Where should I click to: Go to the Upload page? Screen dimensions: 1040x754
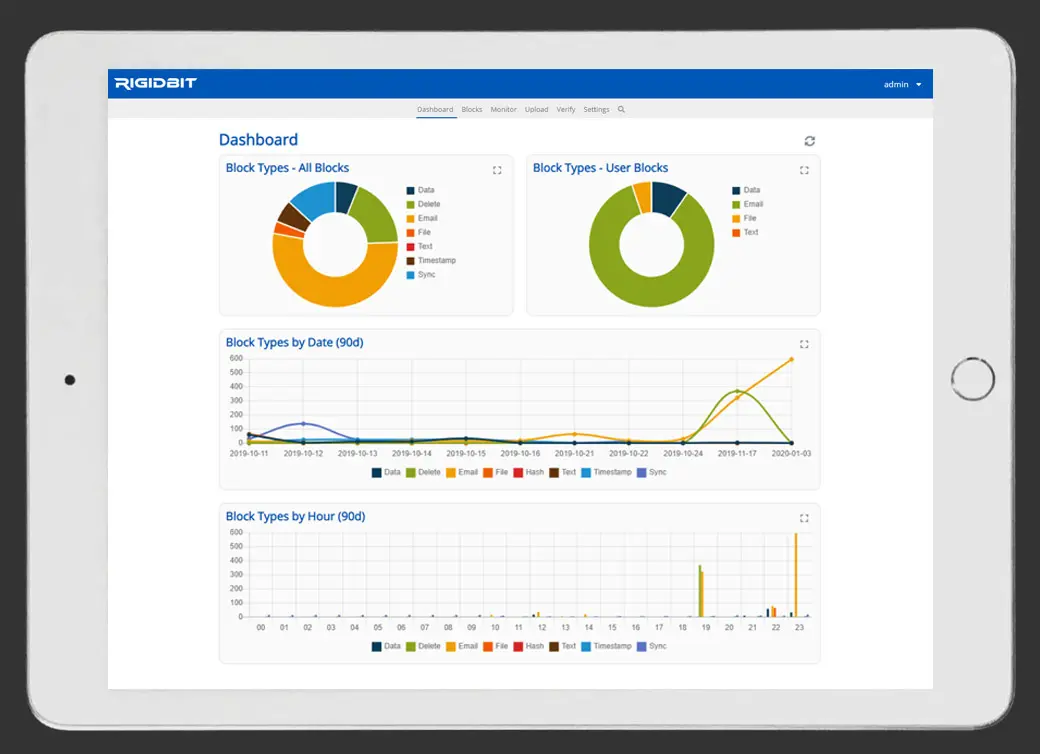(536, 109)
